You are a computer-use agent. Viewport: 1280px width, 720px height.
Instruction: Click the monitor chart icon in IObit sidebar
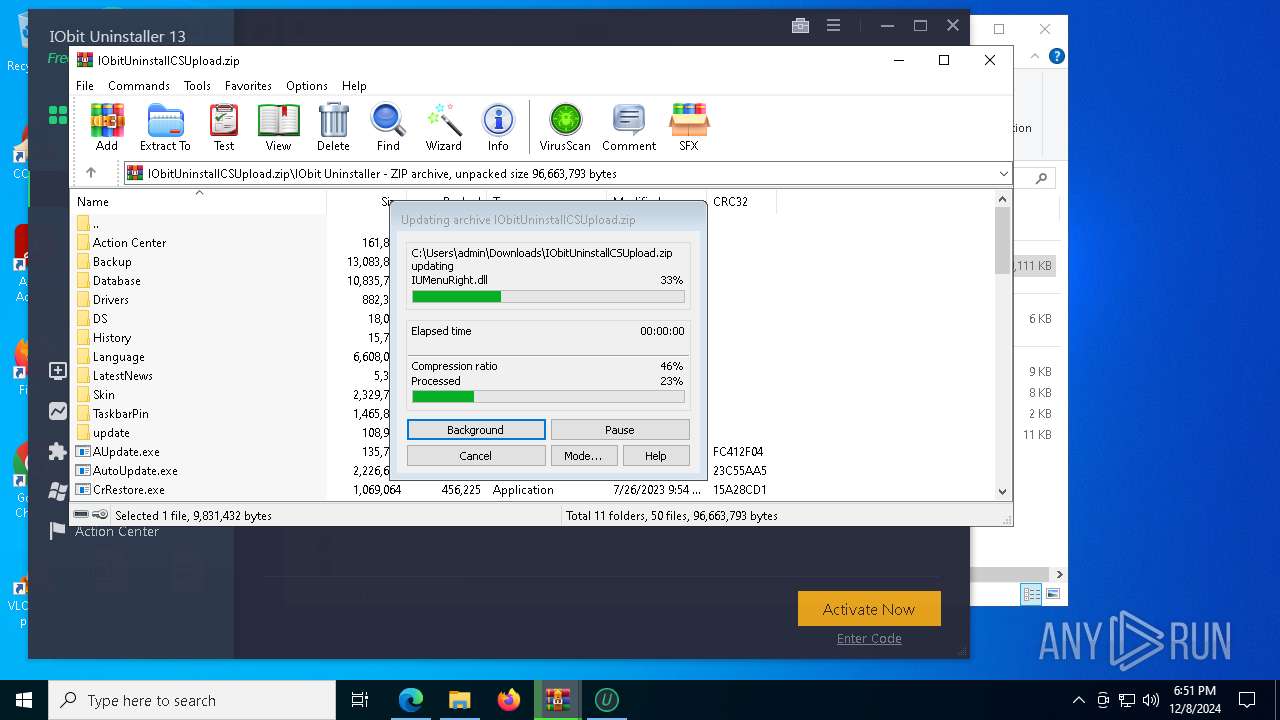(x=58, y=411)
